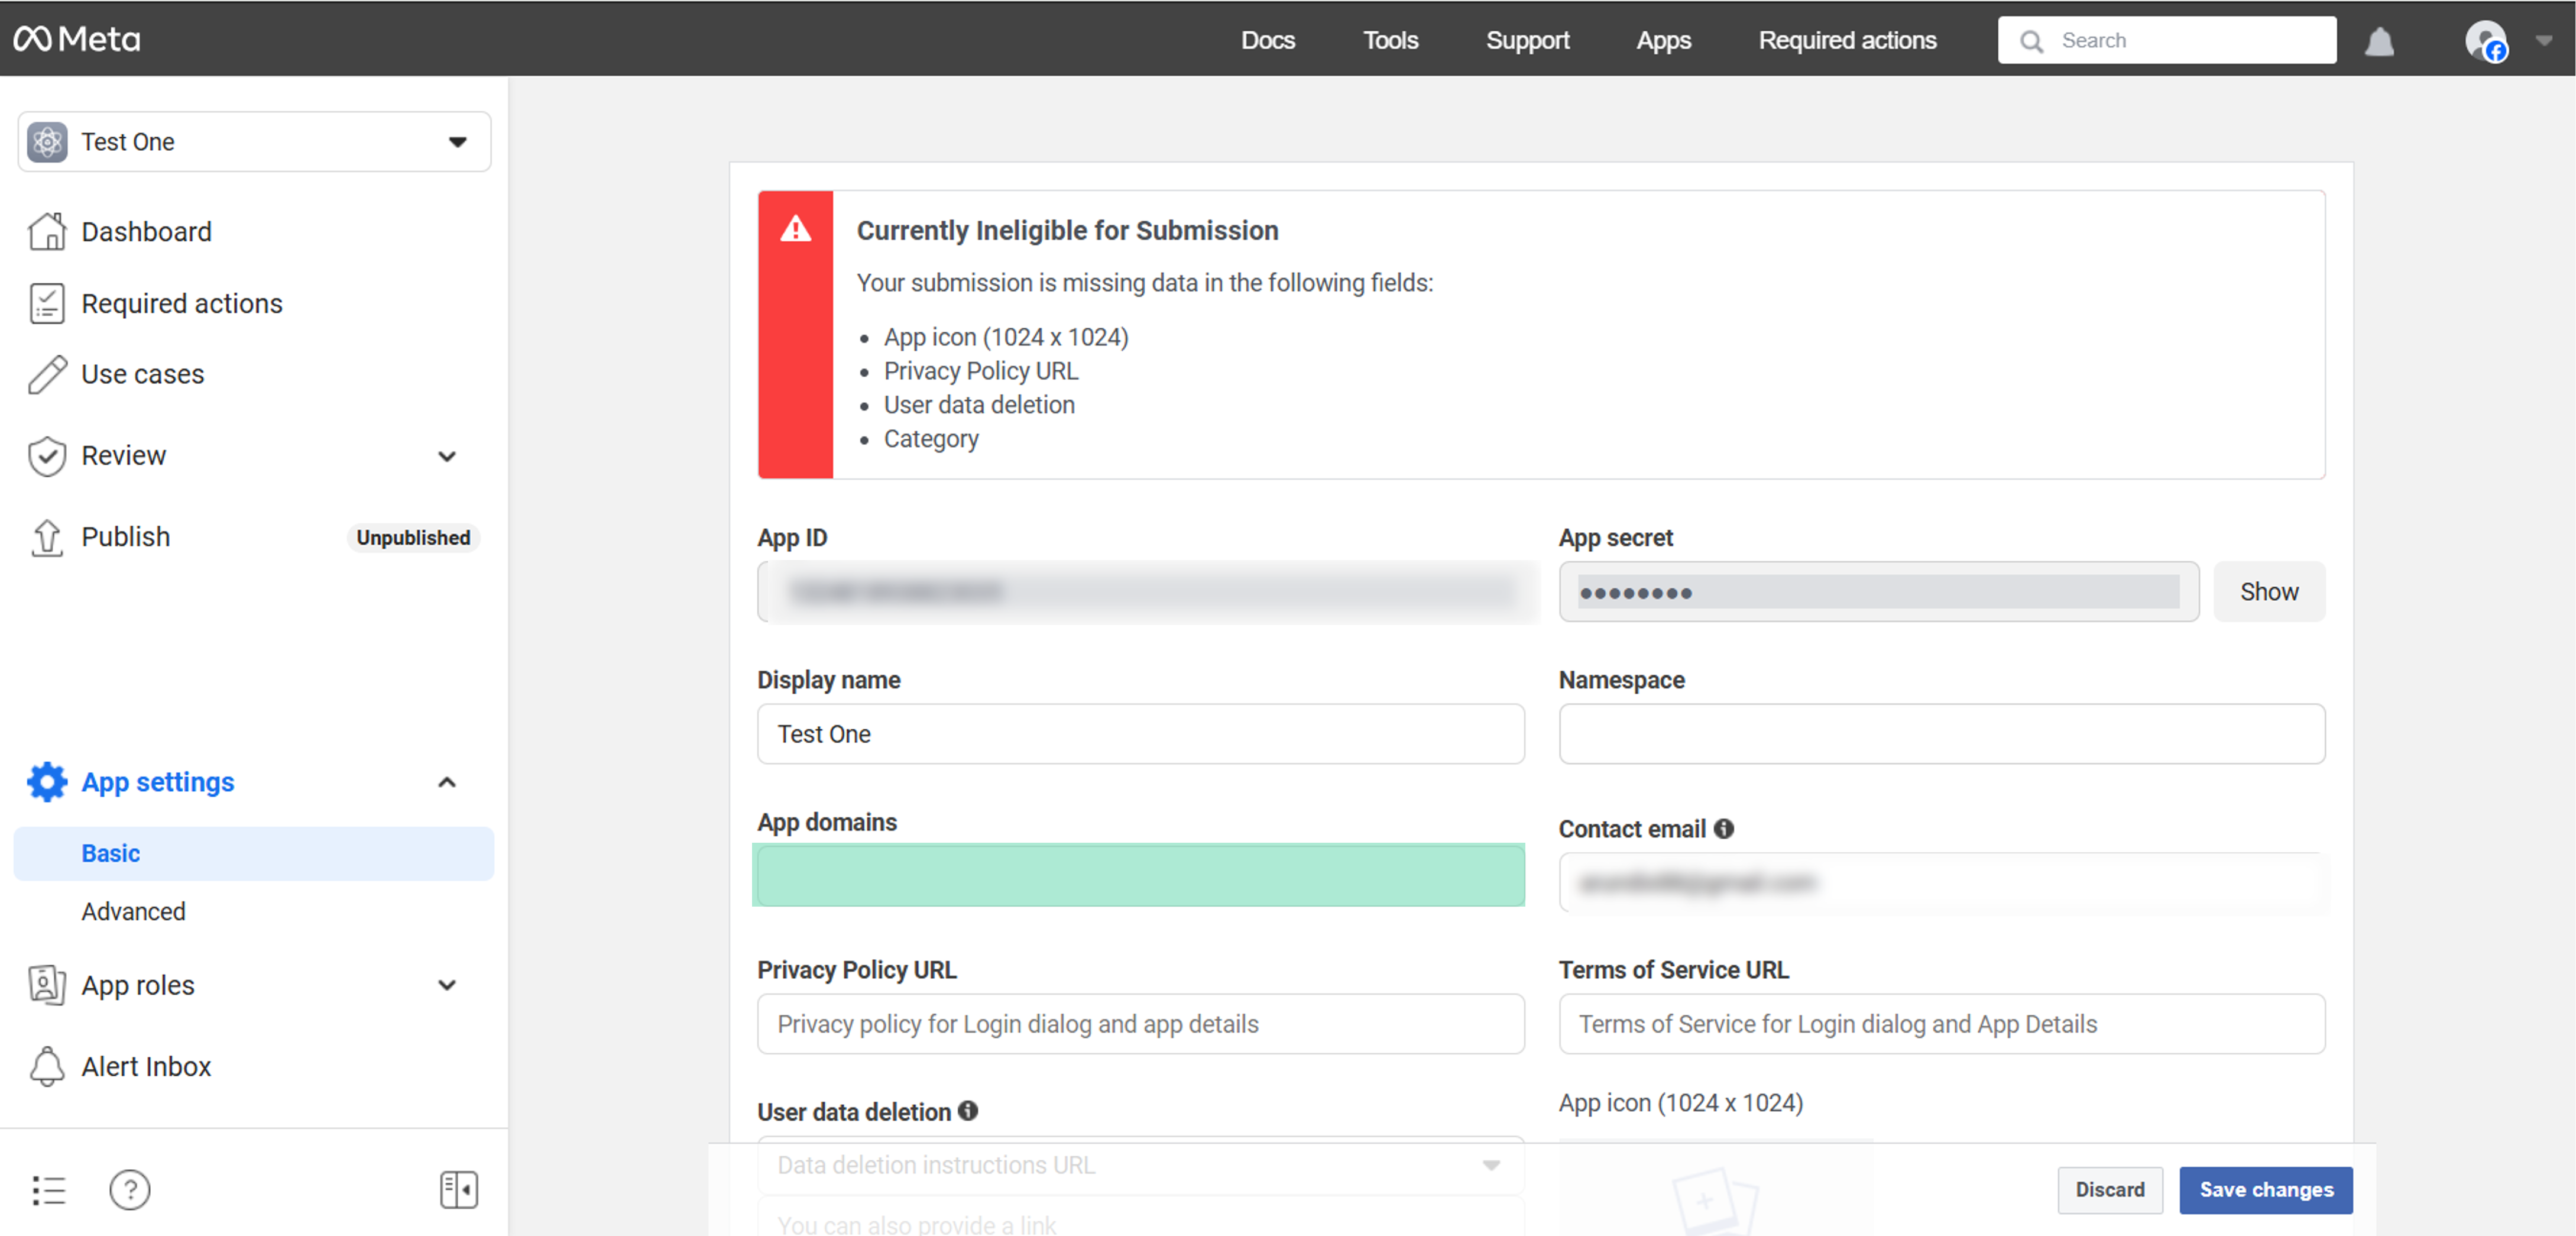Click "Privacy Policy URL" in missing fields list

(x=980, y=371)
